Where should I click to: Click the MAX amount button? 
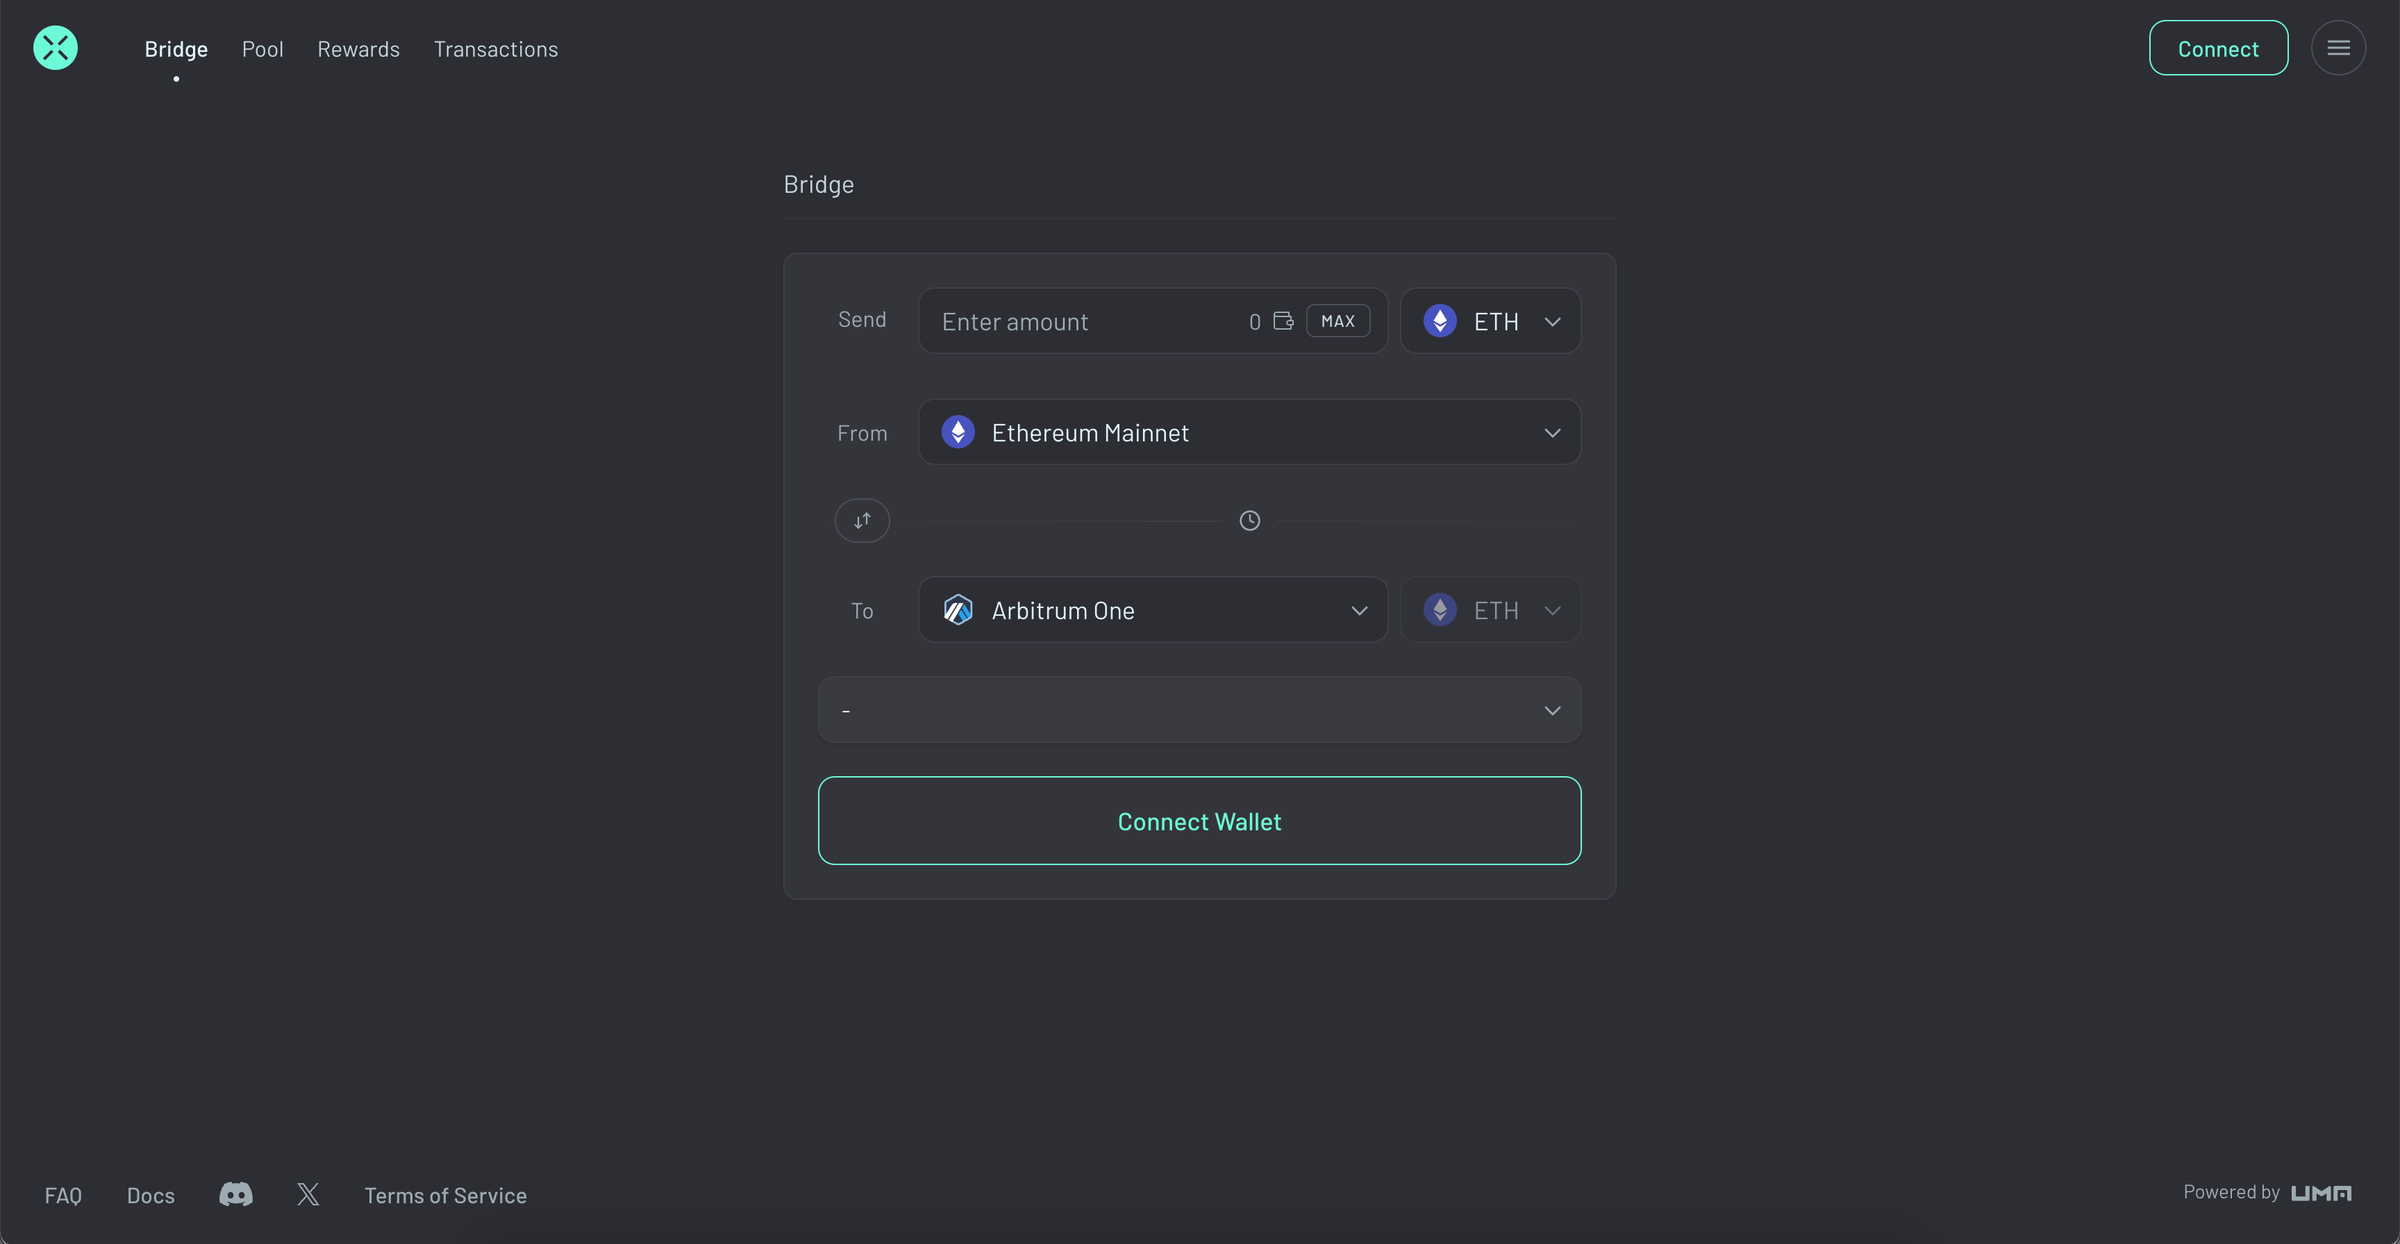1338,321
